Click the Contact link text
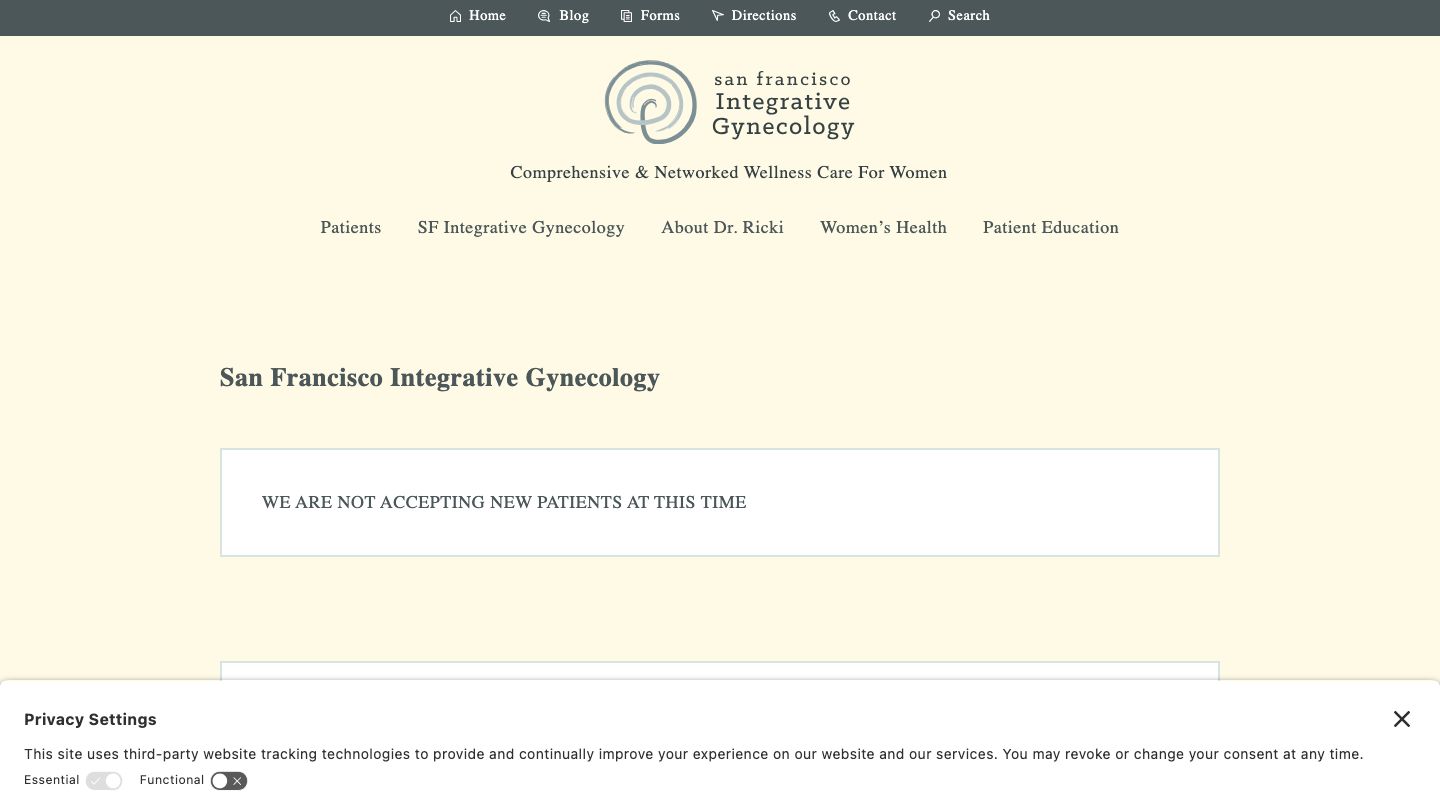 [872, 16]
